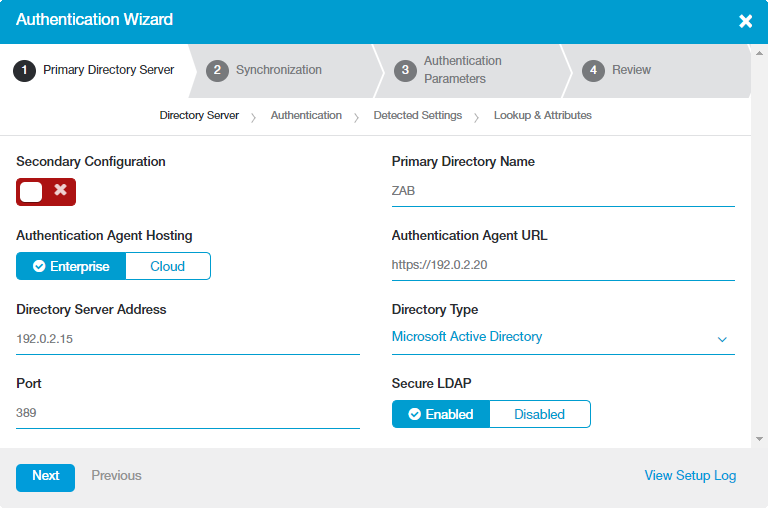Viewport: 768px width, 508px height.
Task: Open the Detected Settings sub-step
Action: click(x=417, y=115)
